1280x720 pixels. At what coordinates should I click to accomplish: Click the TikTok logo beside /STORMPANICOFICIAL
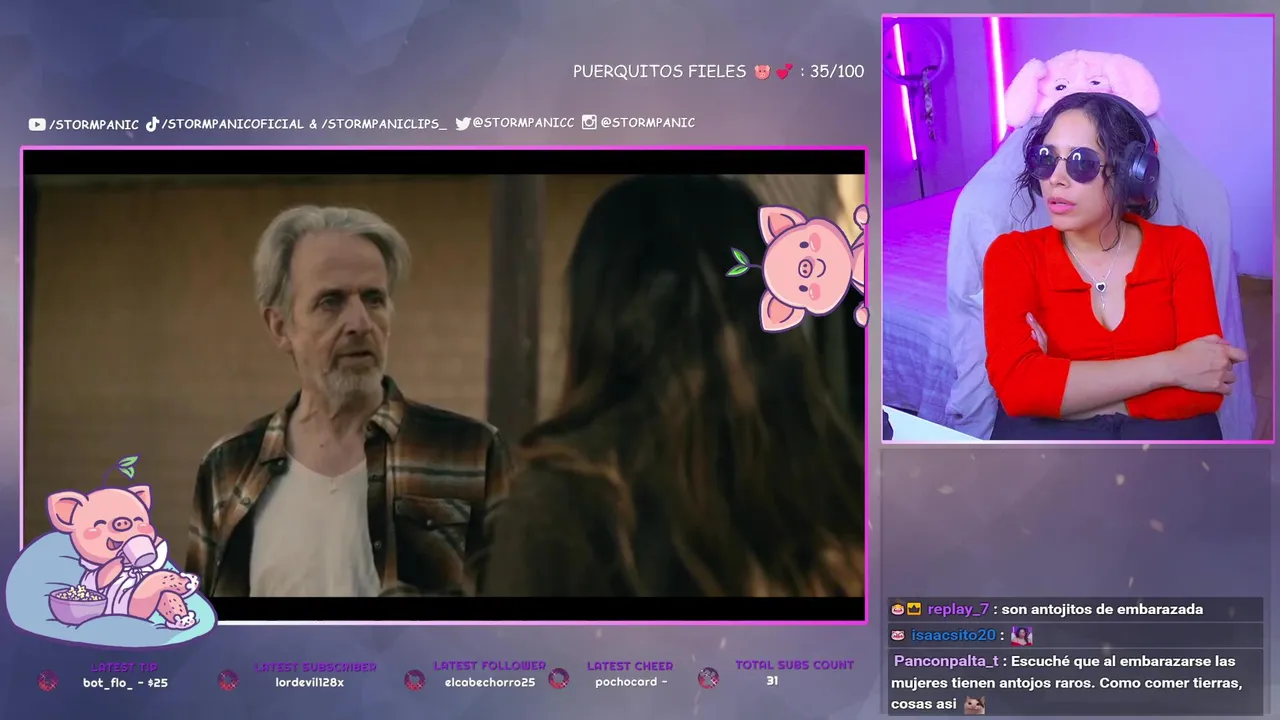152,124
